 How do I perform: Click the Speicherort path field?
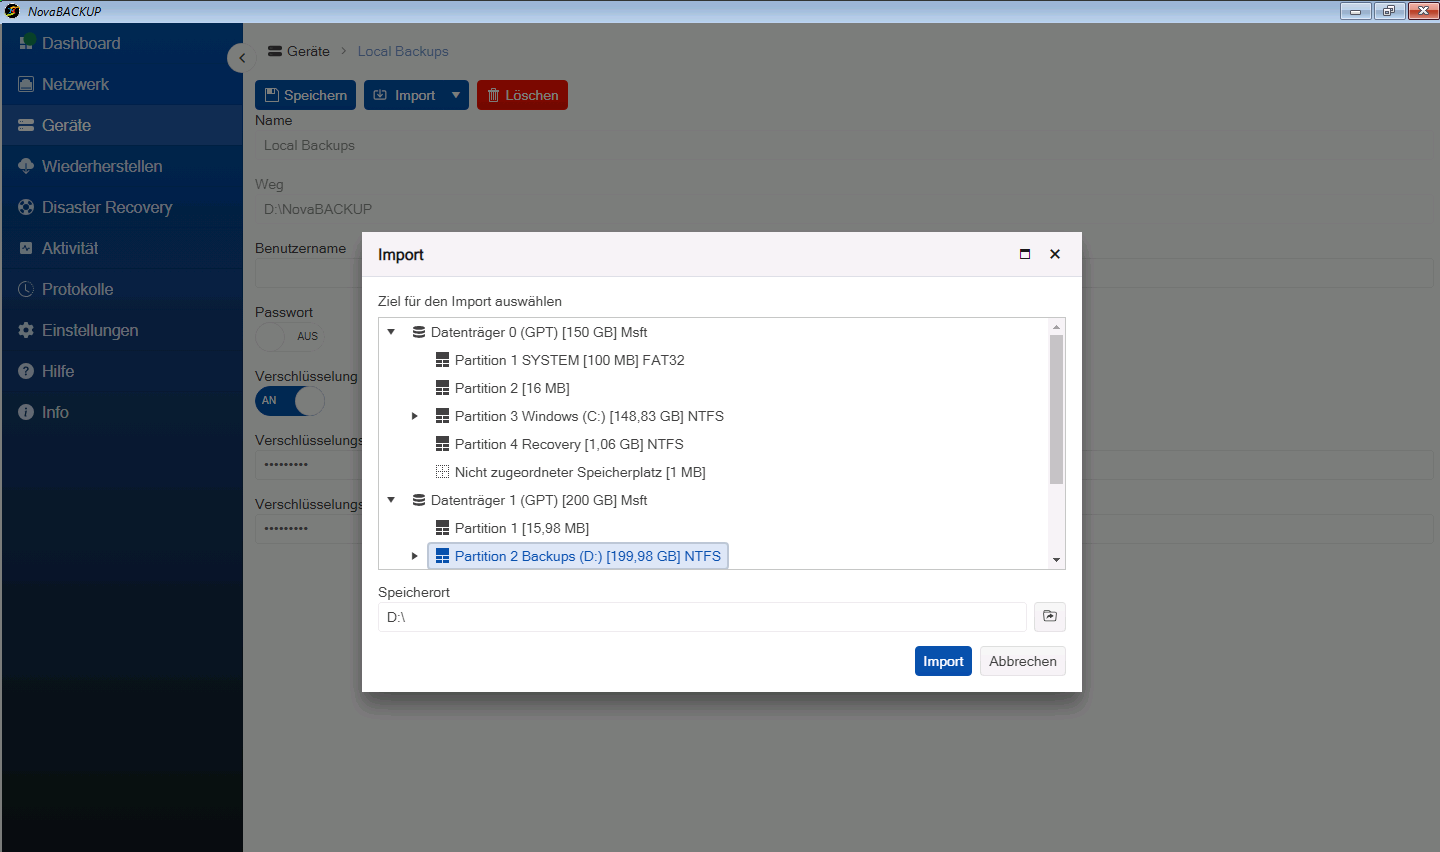pyautogui.click(x=702, y=617)
